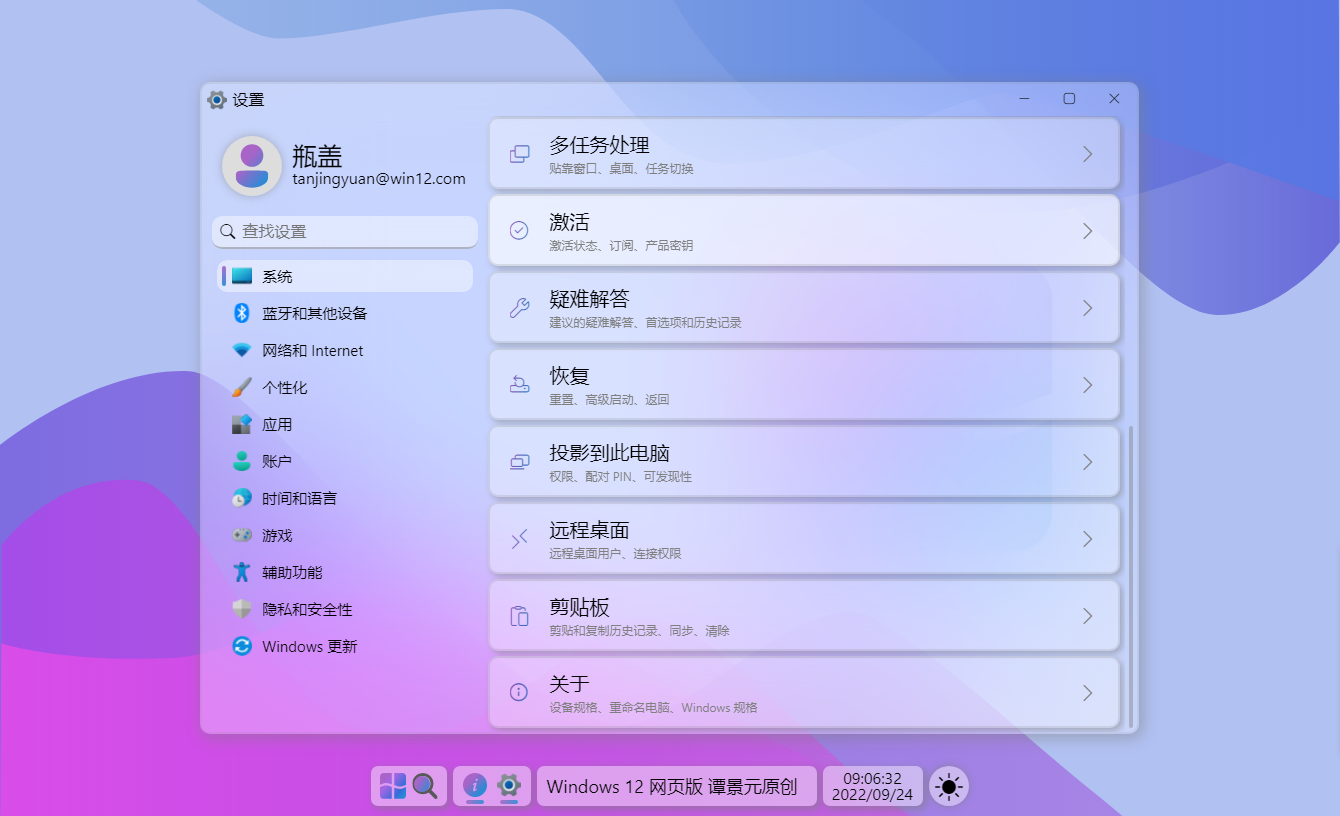1340x816 pixels.
Task: Expand 投影到此电脑 using its chevron arrow
Action: (1087, 462)
